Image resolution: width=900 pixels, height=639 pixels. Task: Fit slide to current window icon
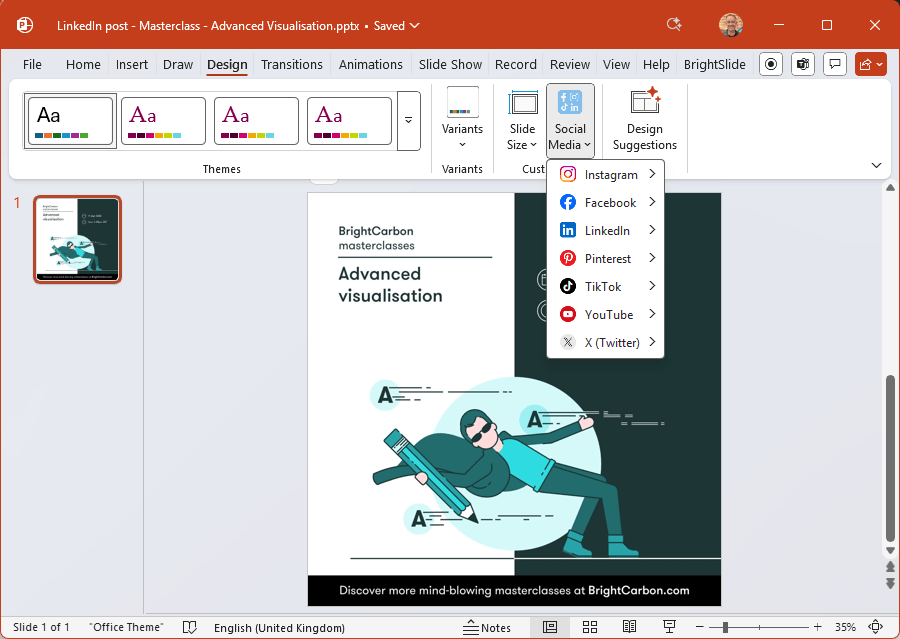875,627
